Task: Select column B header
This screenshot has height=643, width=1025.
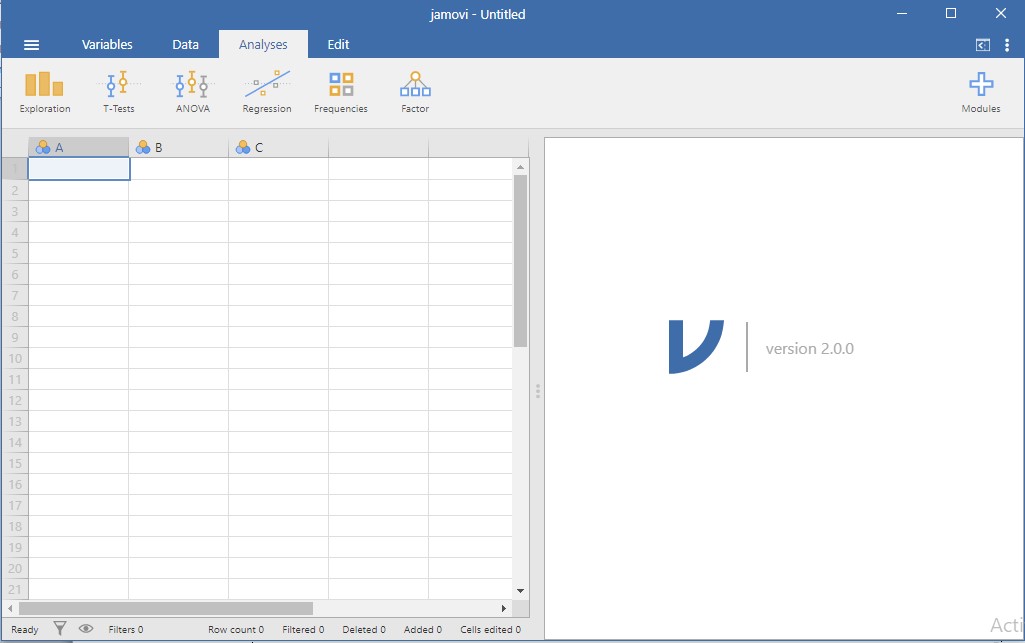Action: 178,148
